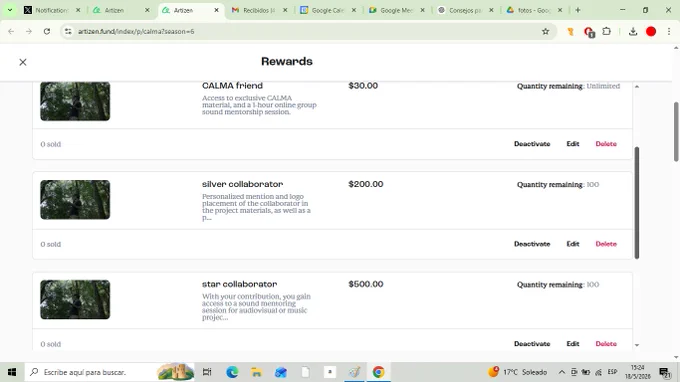680x382 pixels.
Task: Deactivate the CALMA friend reward
Action: (532, 144)
